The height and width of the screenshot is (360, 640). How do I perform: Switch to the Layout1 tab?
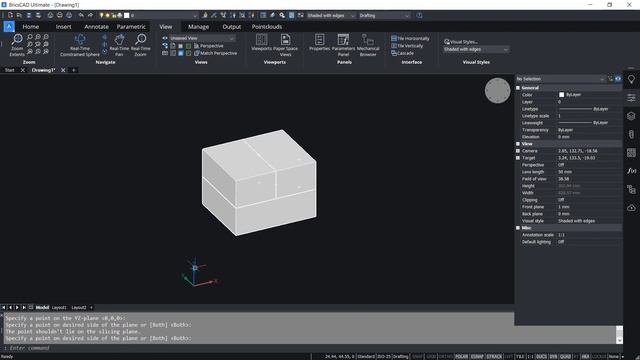click(x=59, y=307)
